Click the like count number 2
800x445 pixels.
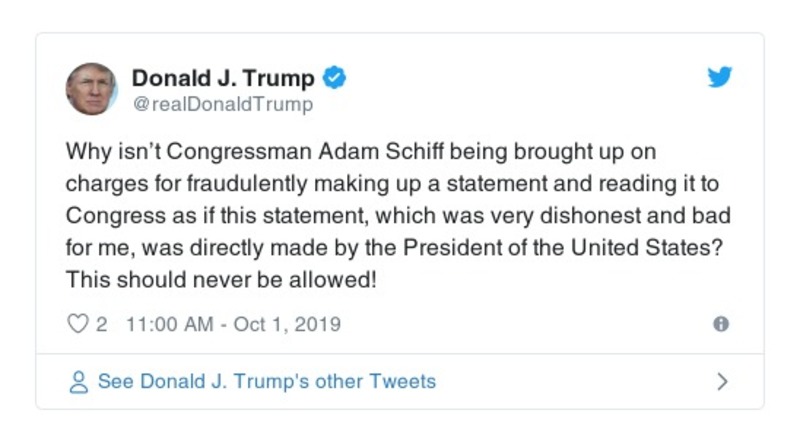[101, 324]
